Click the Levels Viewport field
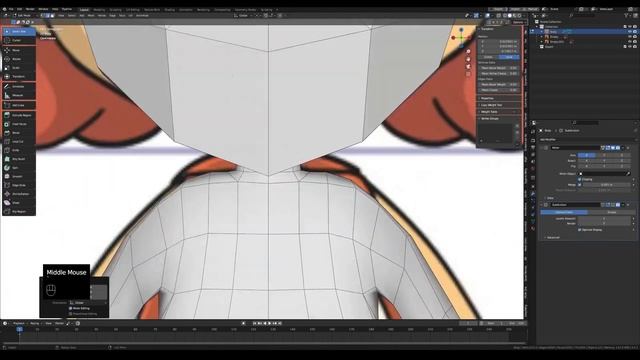 [x=604, y=218]
